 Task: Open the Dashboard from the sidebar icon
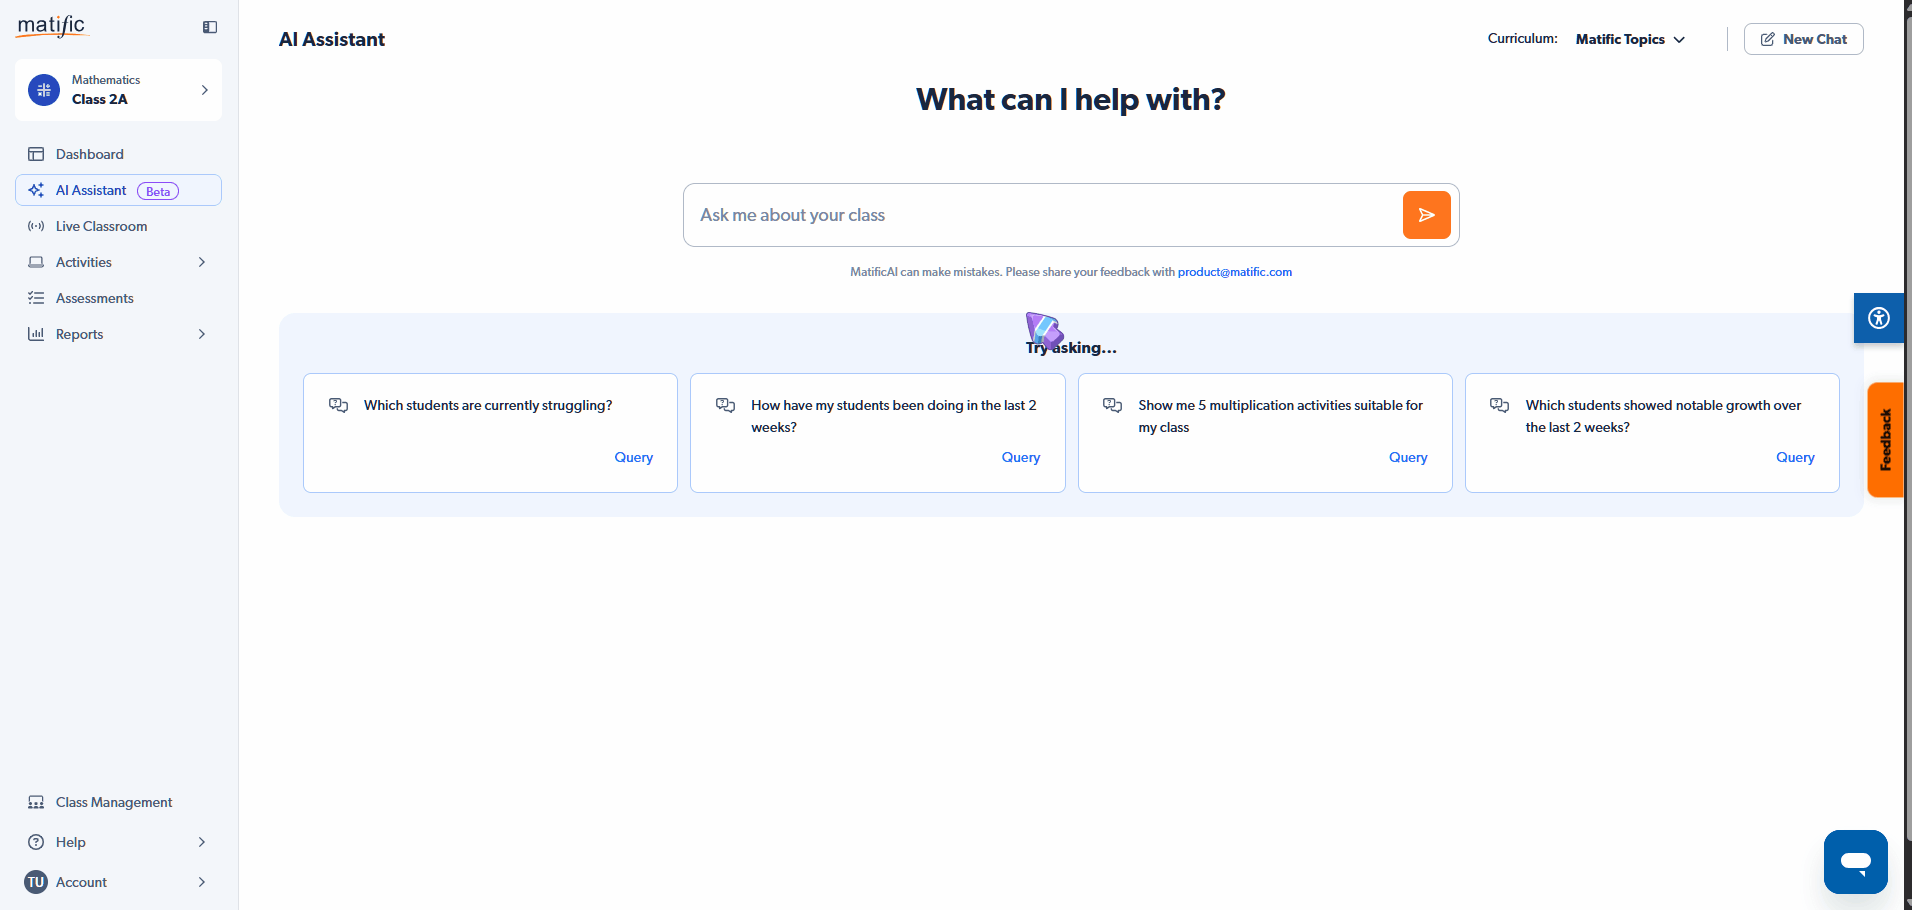point(36,153)
